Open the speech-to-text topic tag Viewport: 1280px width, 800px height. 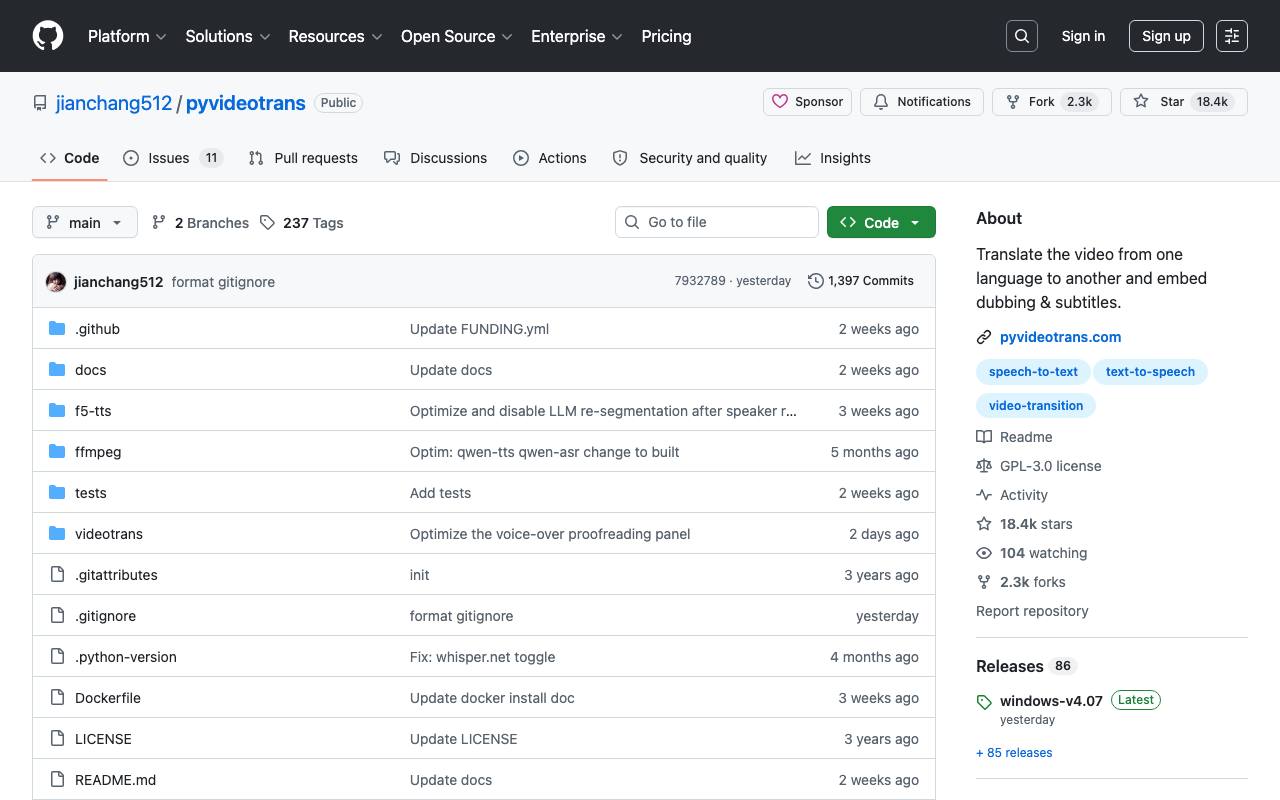(x=1033, y=372)
